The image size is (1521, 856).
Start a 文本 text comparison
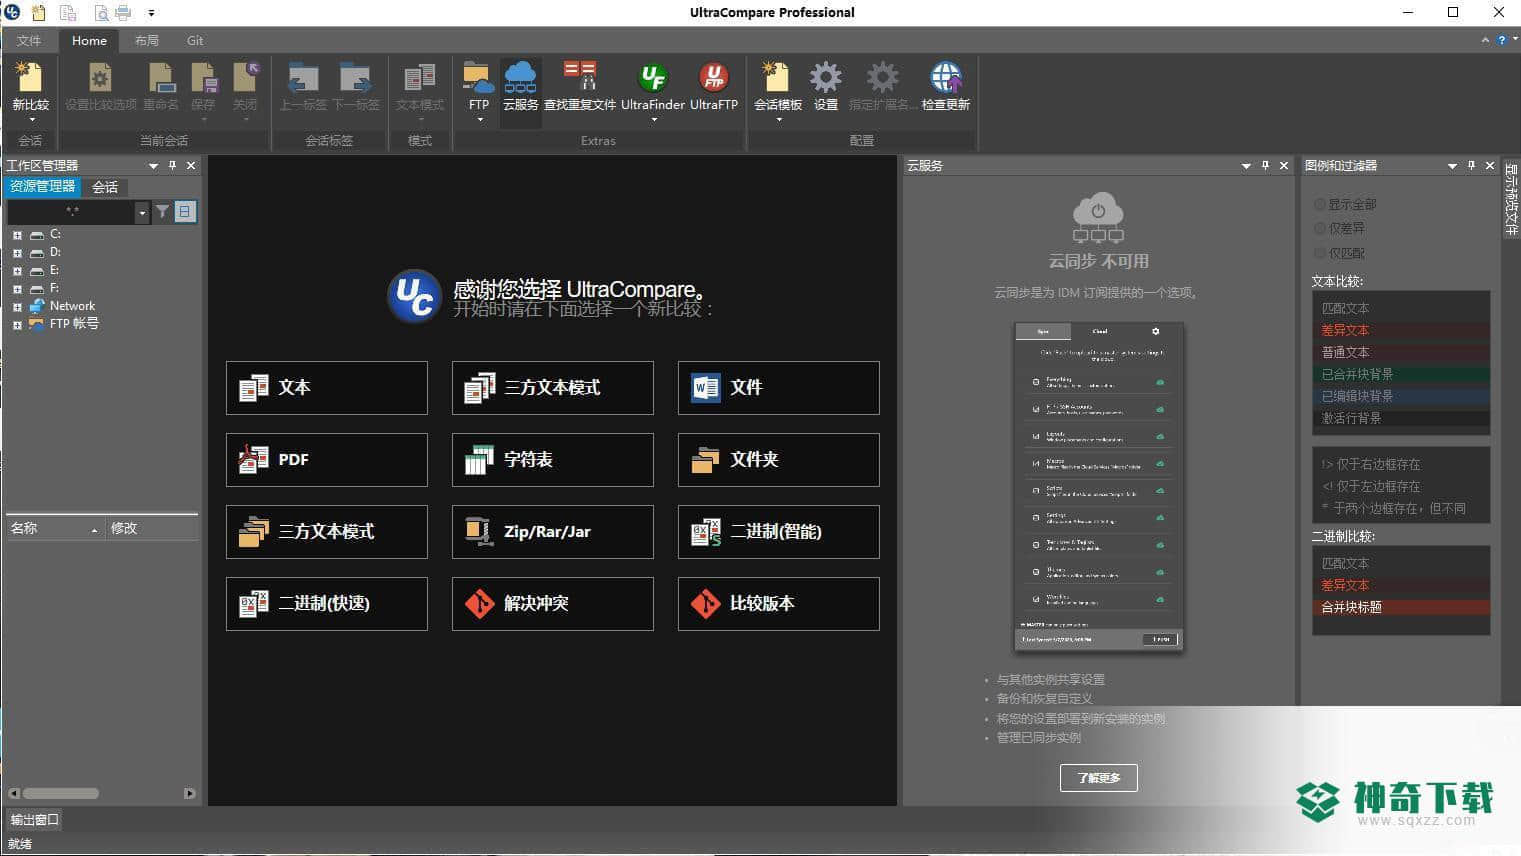[x=327, y=388]
